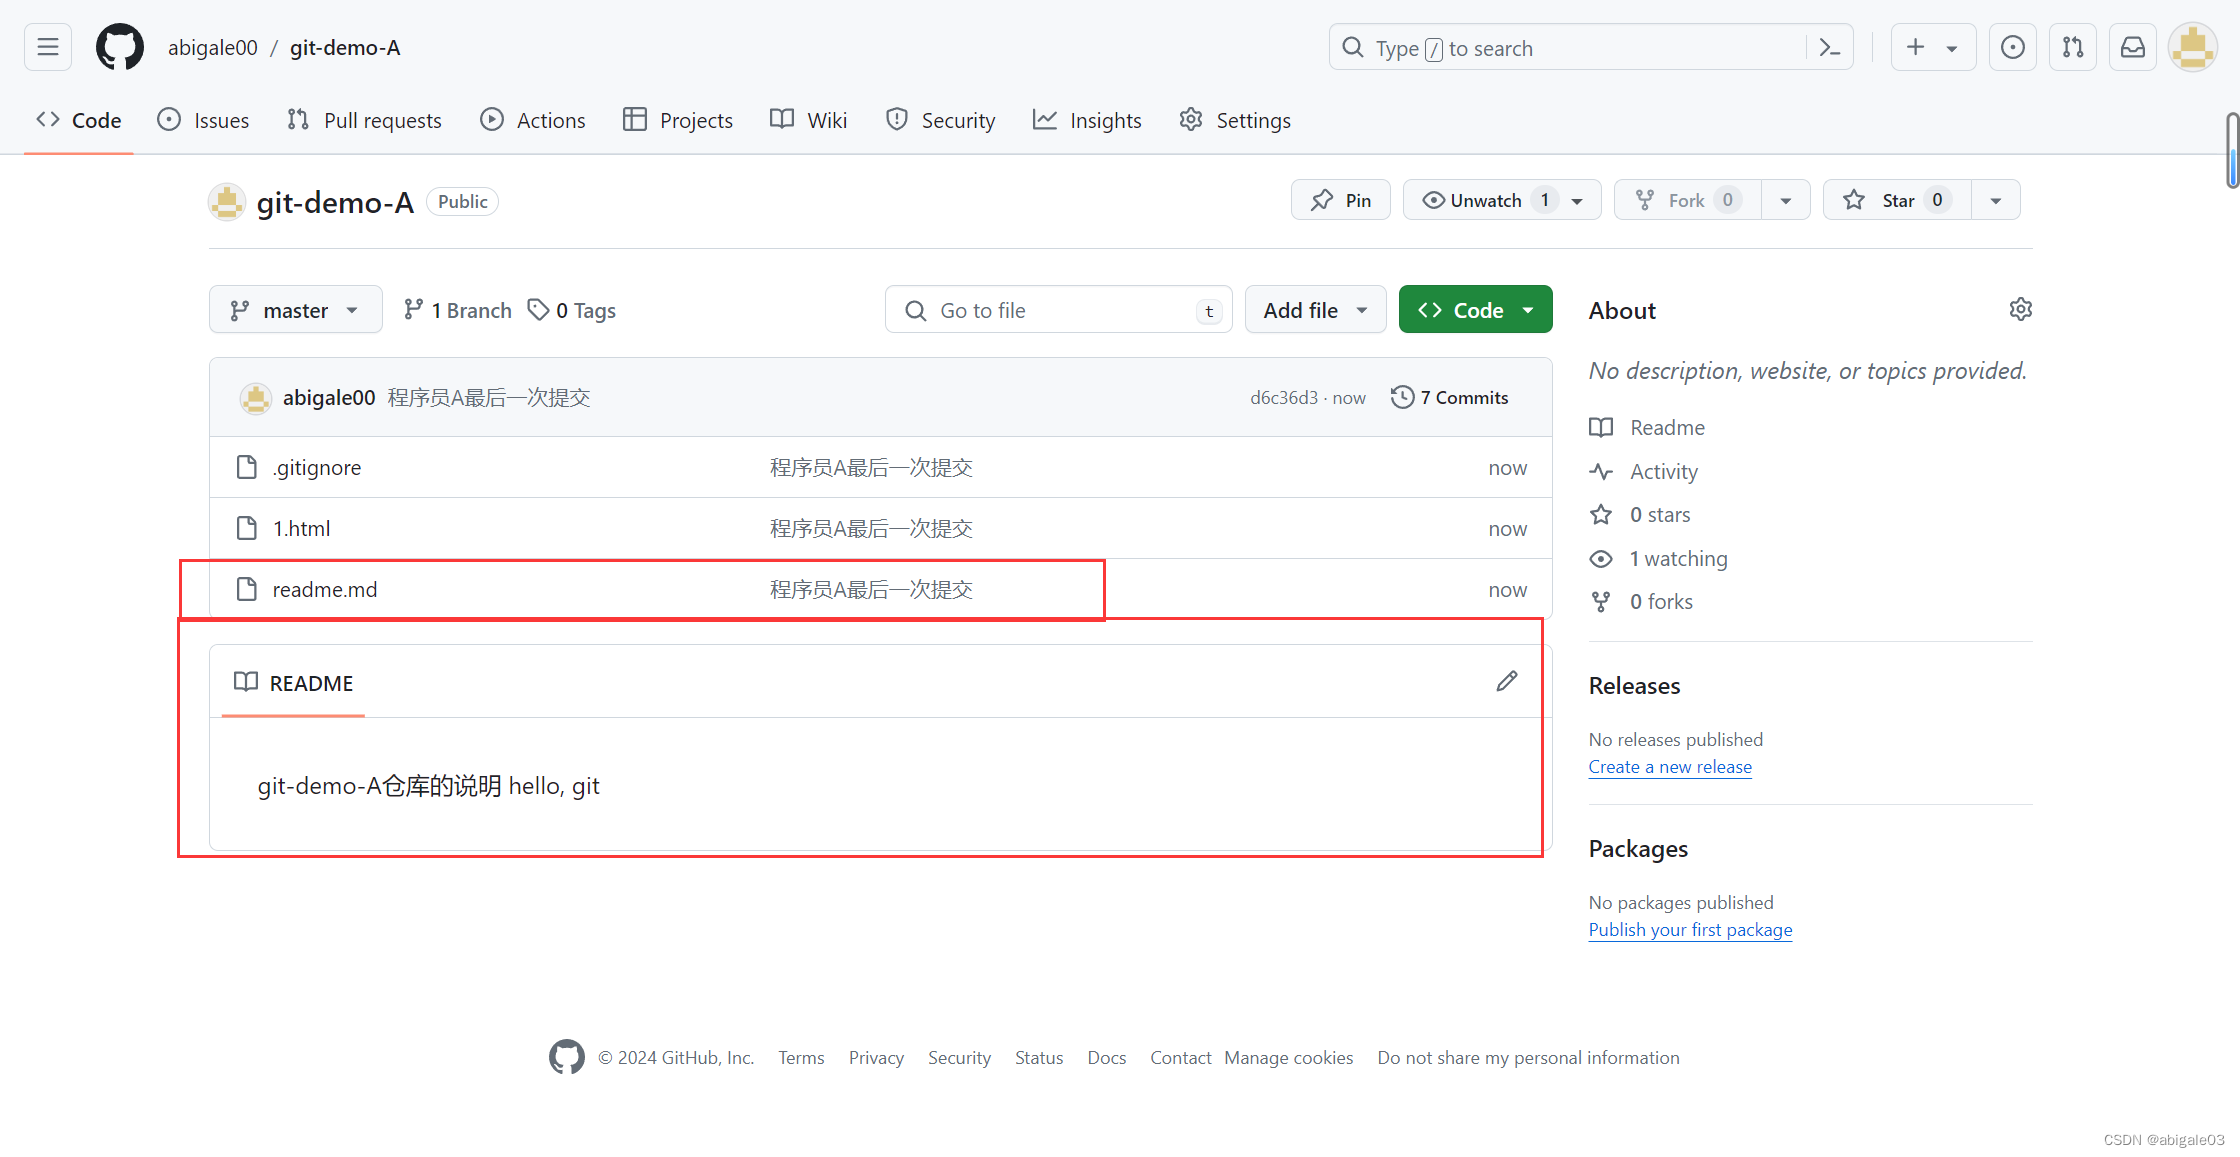Open the green Code dropdown

[1475, 309]
